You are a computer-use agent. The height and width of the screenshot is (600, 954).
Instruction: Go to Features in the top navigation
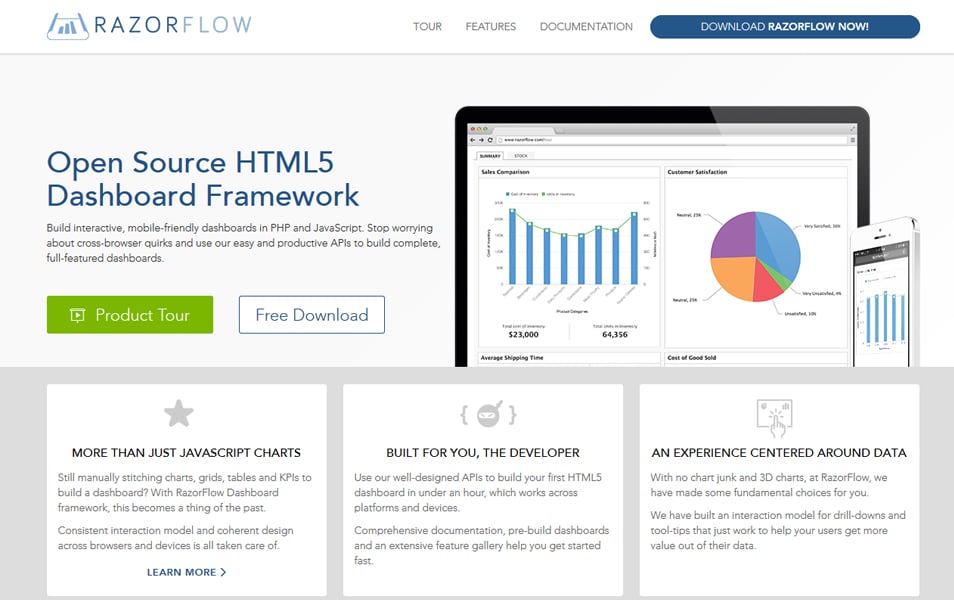[490, 27]
